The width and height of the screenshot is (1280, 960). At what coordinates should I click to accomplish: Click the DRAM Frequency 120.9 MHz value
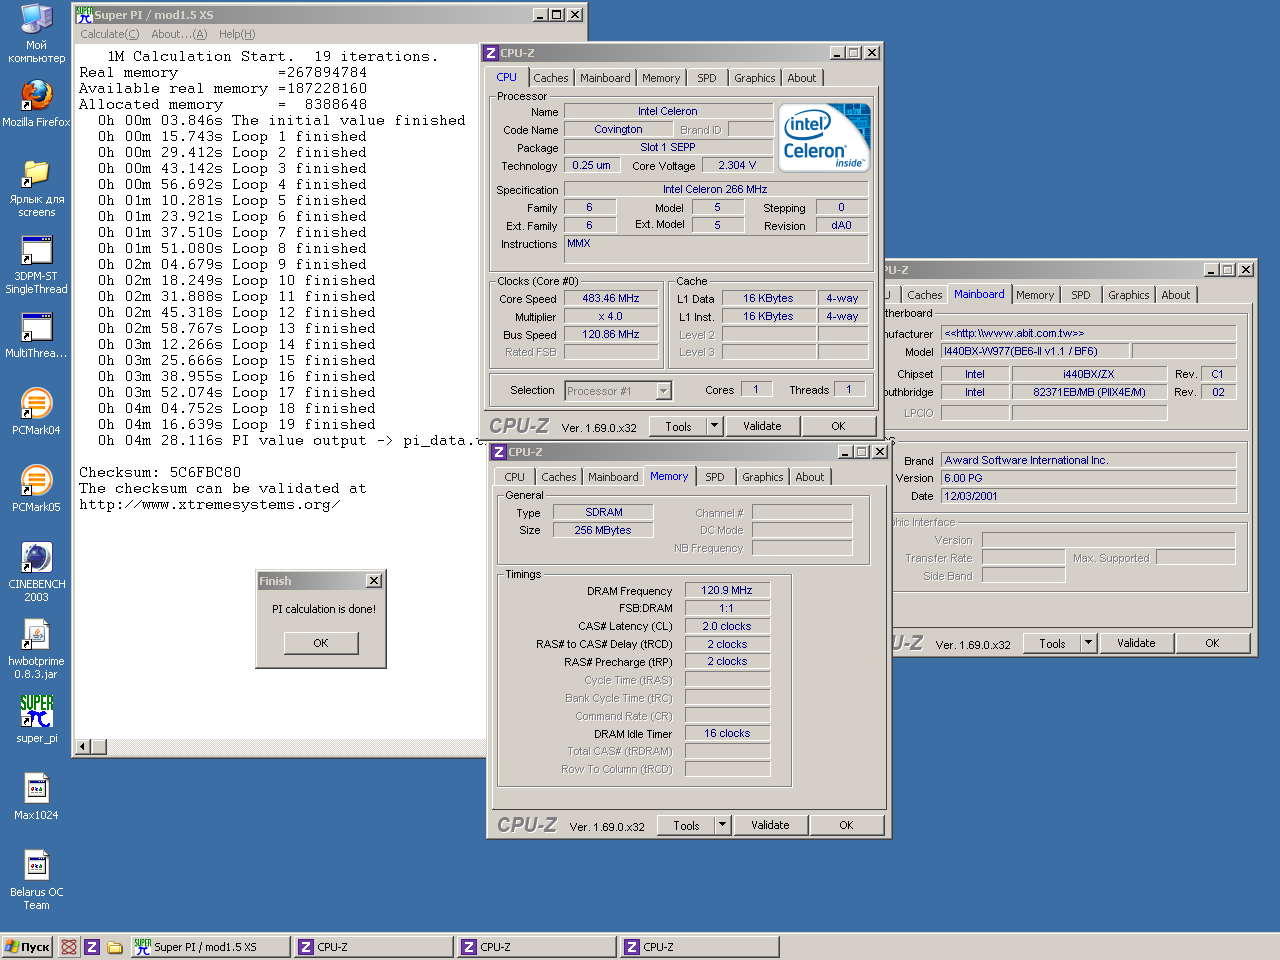727,590
